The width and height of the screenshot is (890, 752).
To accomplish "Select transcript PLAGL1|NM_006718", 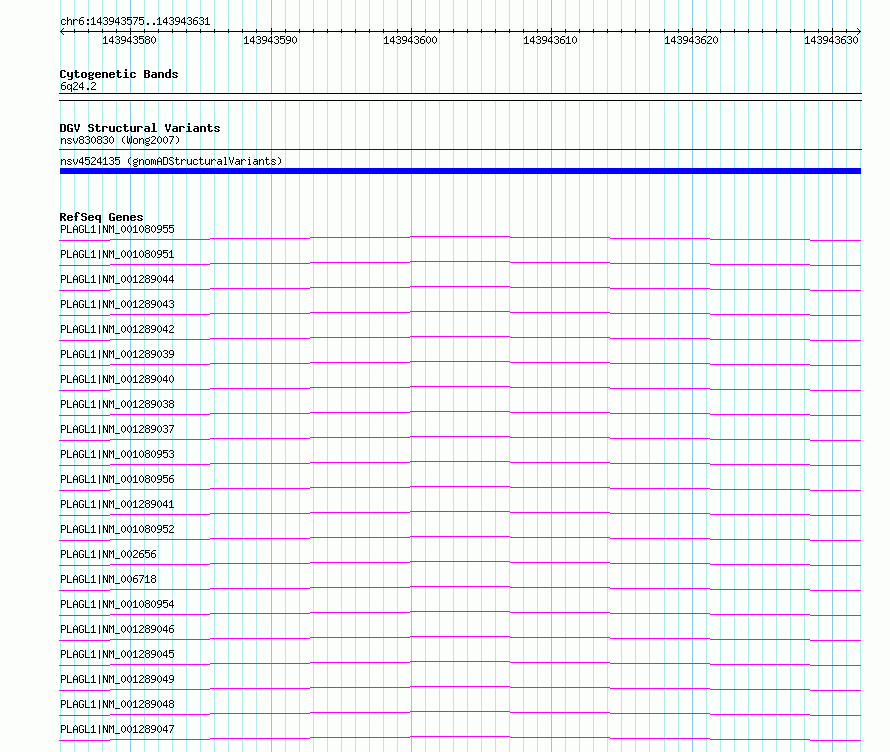I will coord(108,579).
